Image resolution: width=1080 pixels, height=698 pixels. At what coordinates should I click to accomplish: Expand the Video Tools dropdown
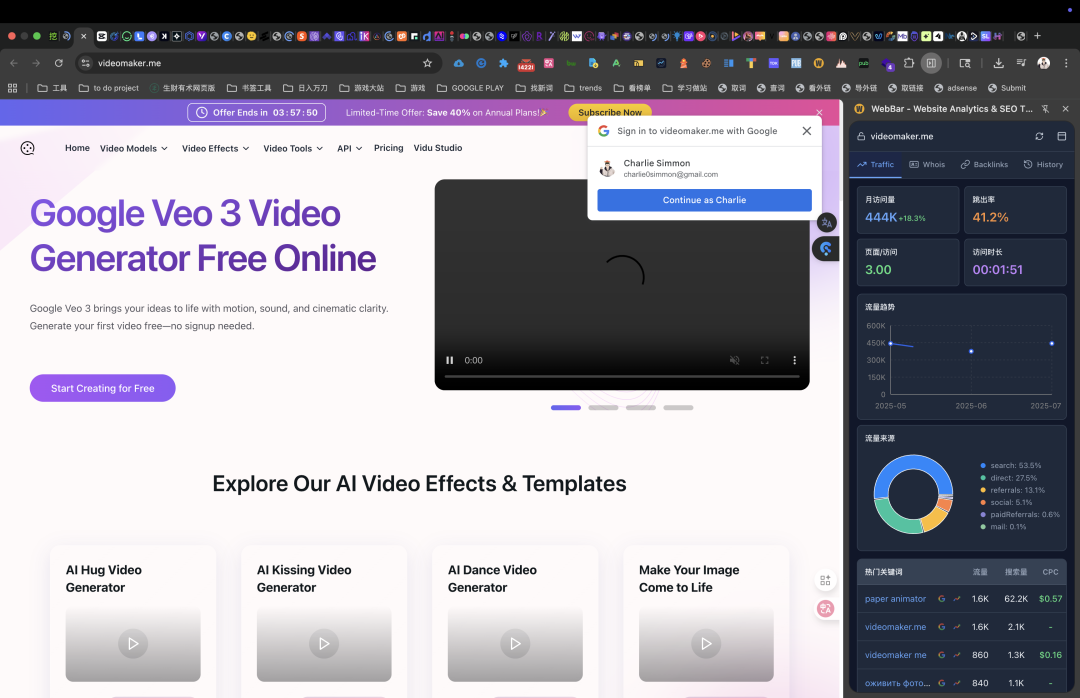(293, 148)
